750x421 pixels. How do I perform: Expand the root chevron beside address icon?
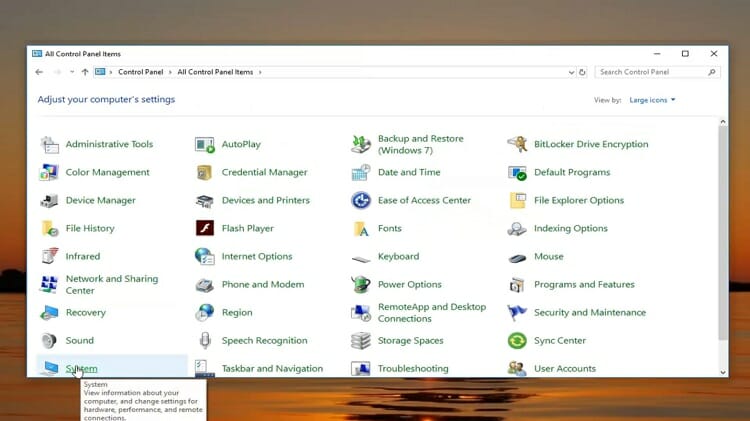111,72
